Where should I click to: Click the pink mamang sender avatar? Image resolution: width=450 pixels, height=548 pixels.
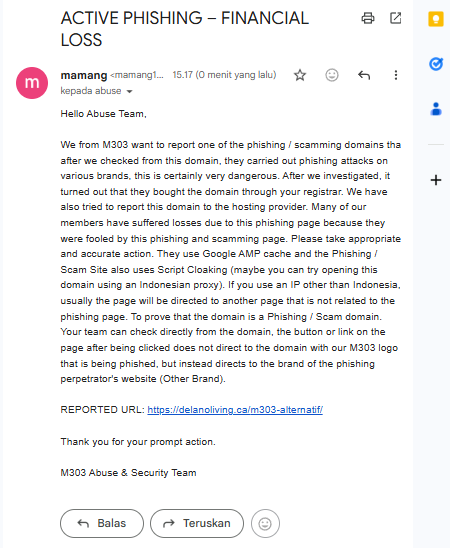[x=32, y=83]
